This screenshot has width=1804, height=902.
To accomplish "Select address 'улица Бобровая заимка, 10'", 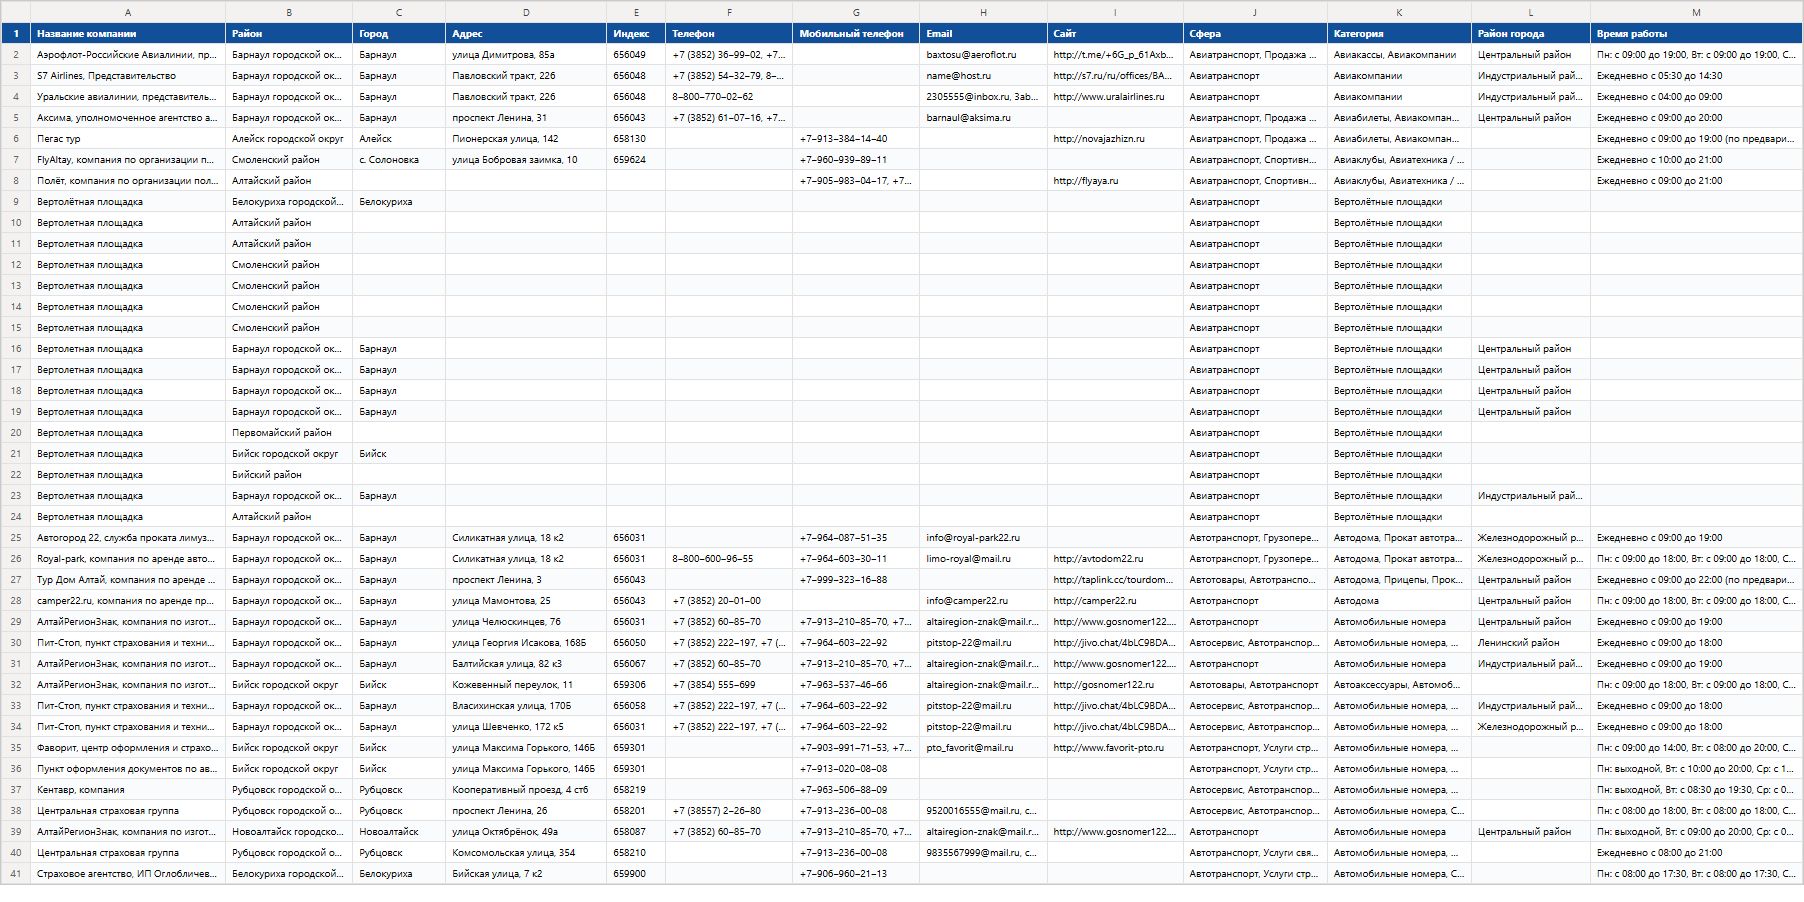I will (526, 160).
